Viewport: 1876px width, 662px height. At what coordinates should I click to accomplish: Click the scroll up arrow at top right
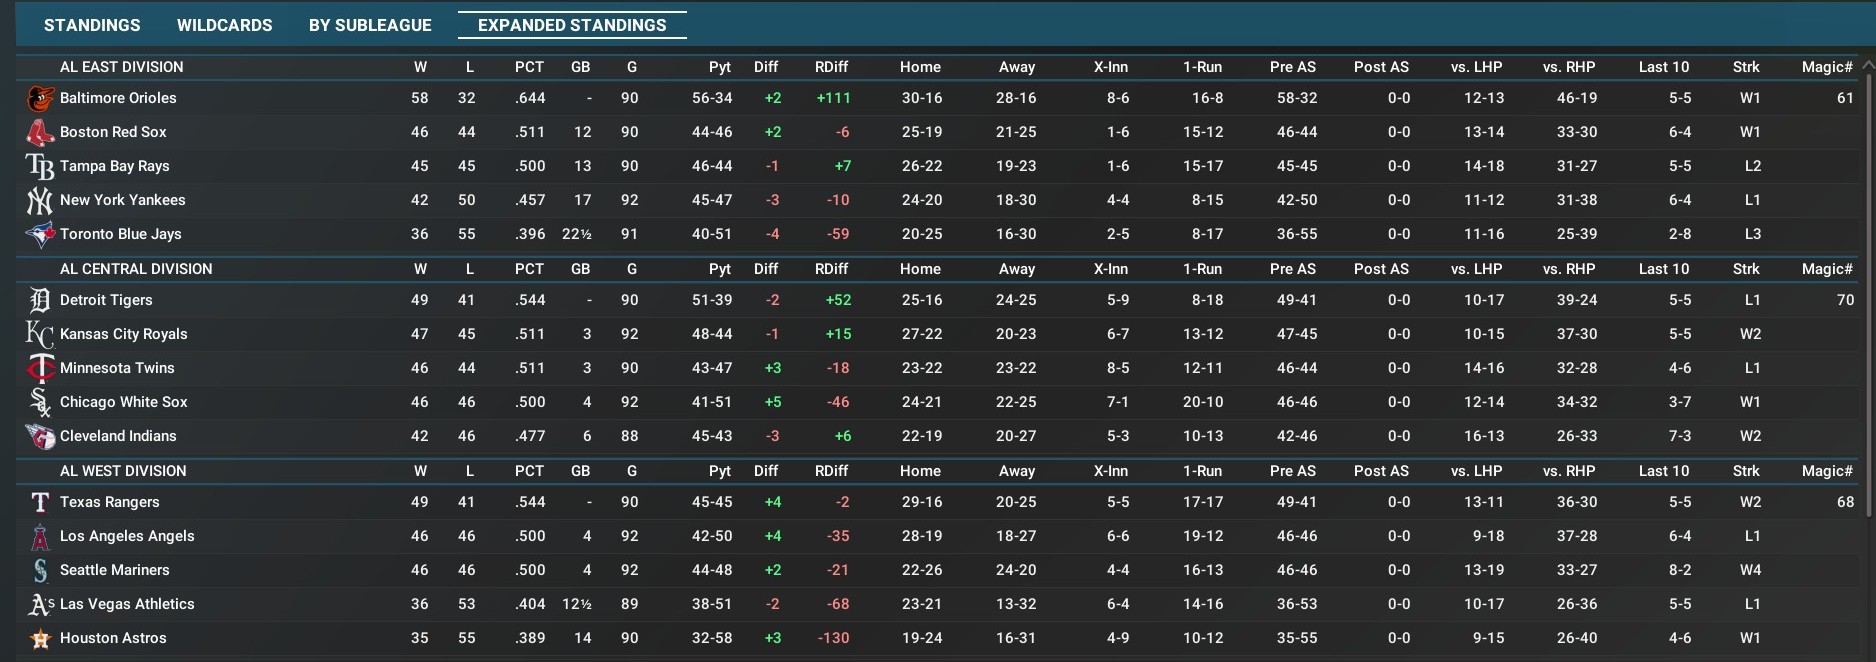coord(1867,65)
